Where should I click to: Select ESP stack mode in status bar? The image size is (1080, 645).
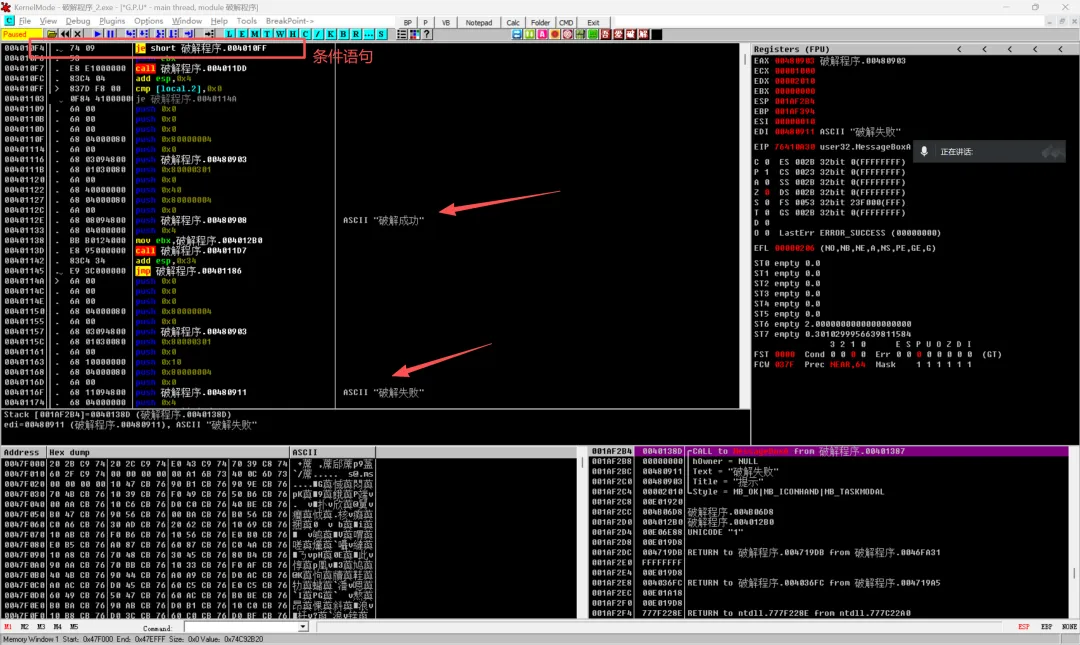tap(1024, 626)
